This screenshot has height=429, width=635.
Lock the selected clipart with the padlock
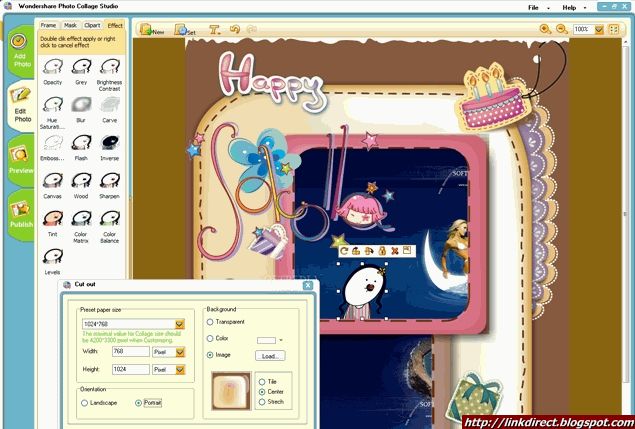coord(382,251)
